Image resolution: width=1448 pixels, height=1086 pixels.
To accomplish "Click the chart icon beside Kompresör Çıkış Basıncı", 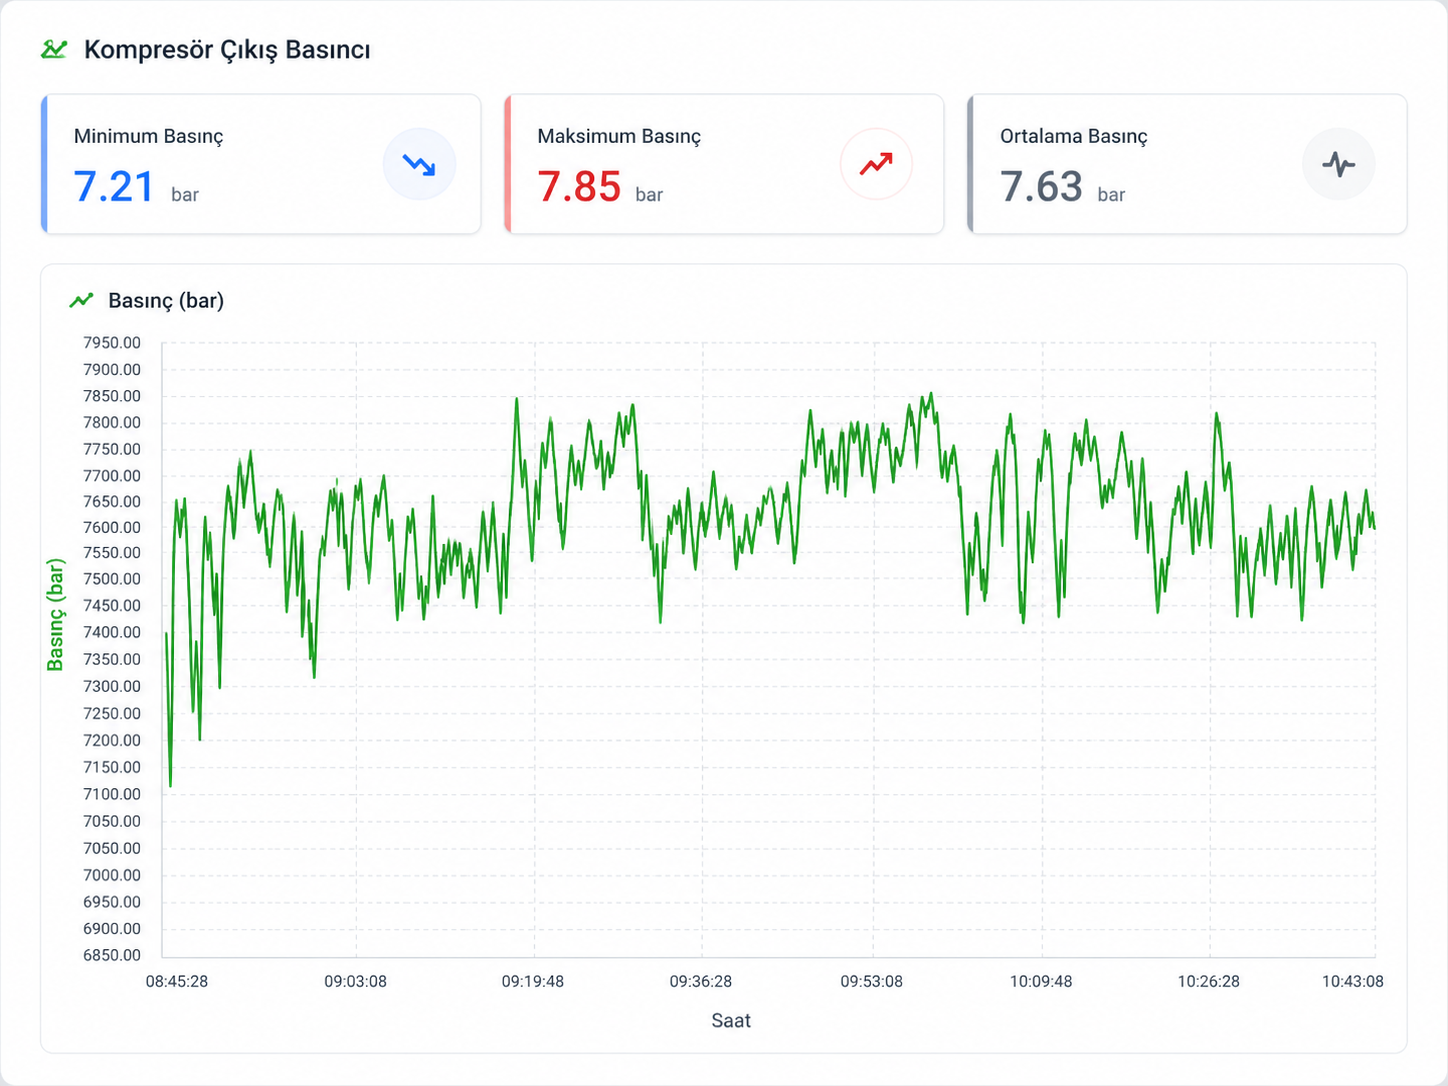I will pyautogui.click(x=54, y=49).
